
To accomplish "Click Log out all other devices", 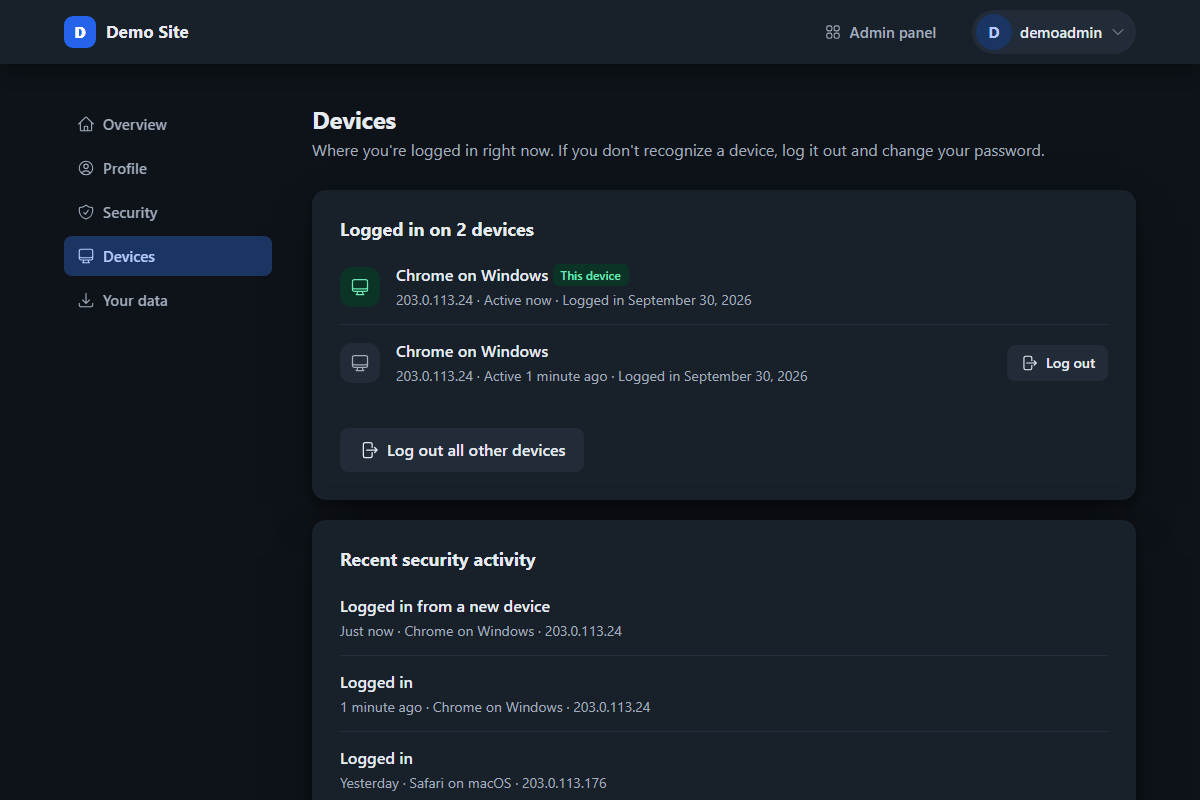I will click(462, 450).
